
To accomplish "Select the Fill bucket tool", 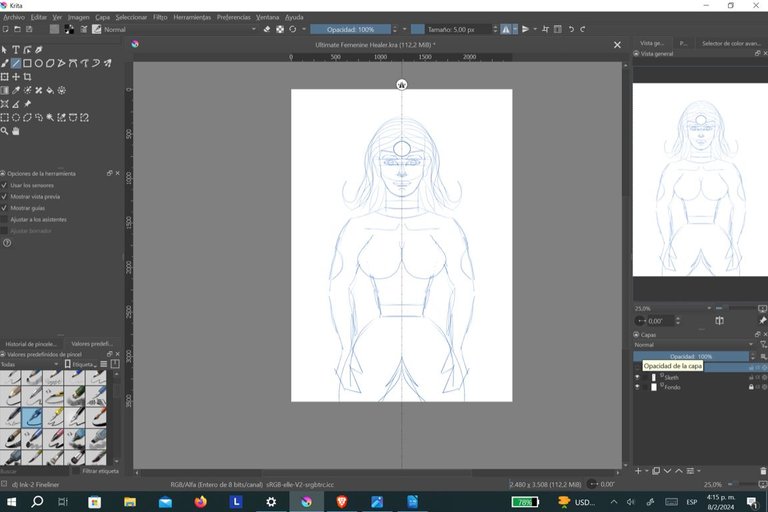I will 50,91.
